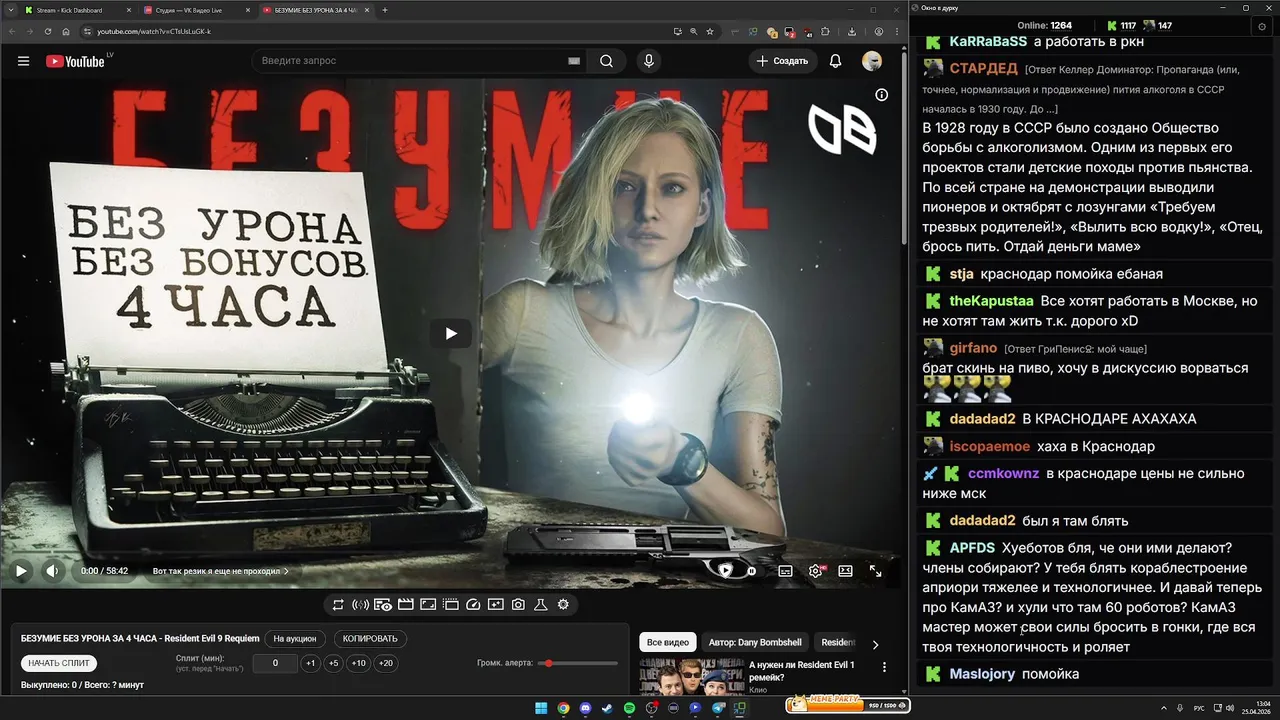
Task: Switch to theater mode in the player
Action: 845,571
